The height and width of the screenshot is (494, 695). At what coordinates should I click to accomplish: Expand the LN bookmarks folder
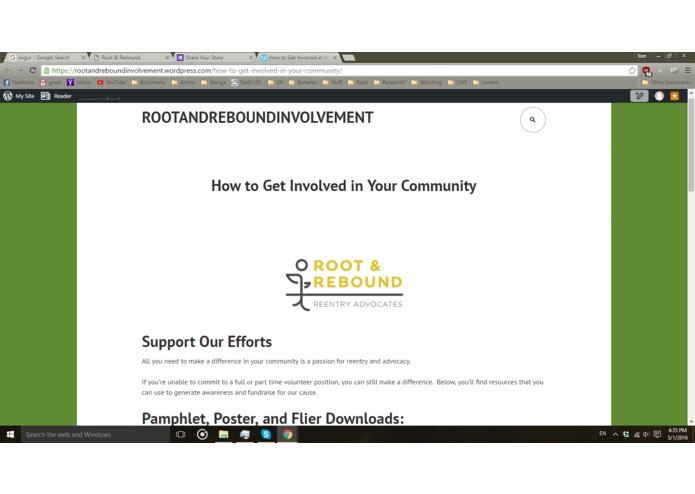275,82
